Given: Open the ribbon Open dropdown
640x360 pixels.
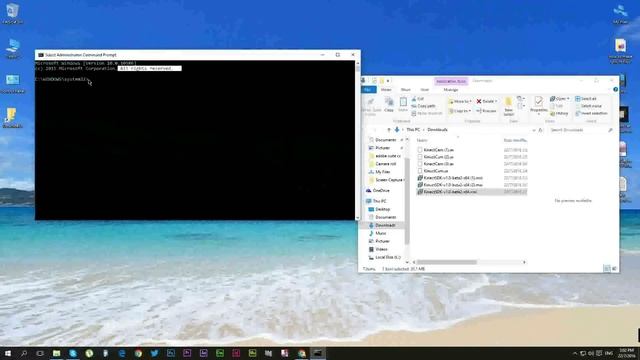Looking at the screenshot, I should [559, 99].
